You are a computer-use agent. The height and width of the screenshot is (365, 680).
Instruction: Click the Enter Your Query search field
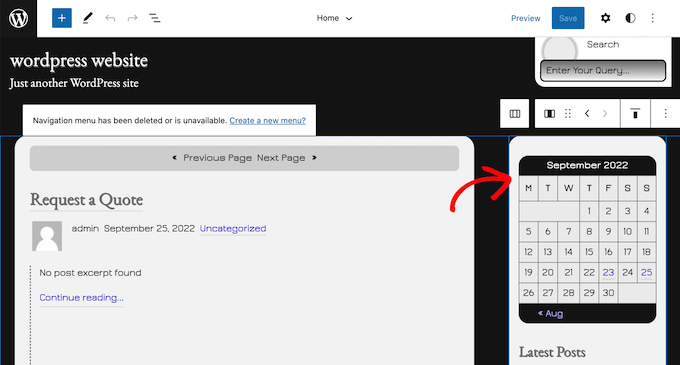coord(603,71)
